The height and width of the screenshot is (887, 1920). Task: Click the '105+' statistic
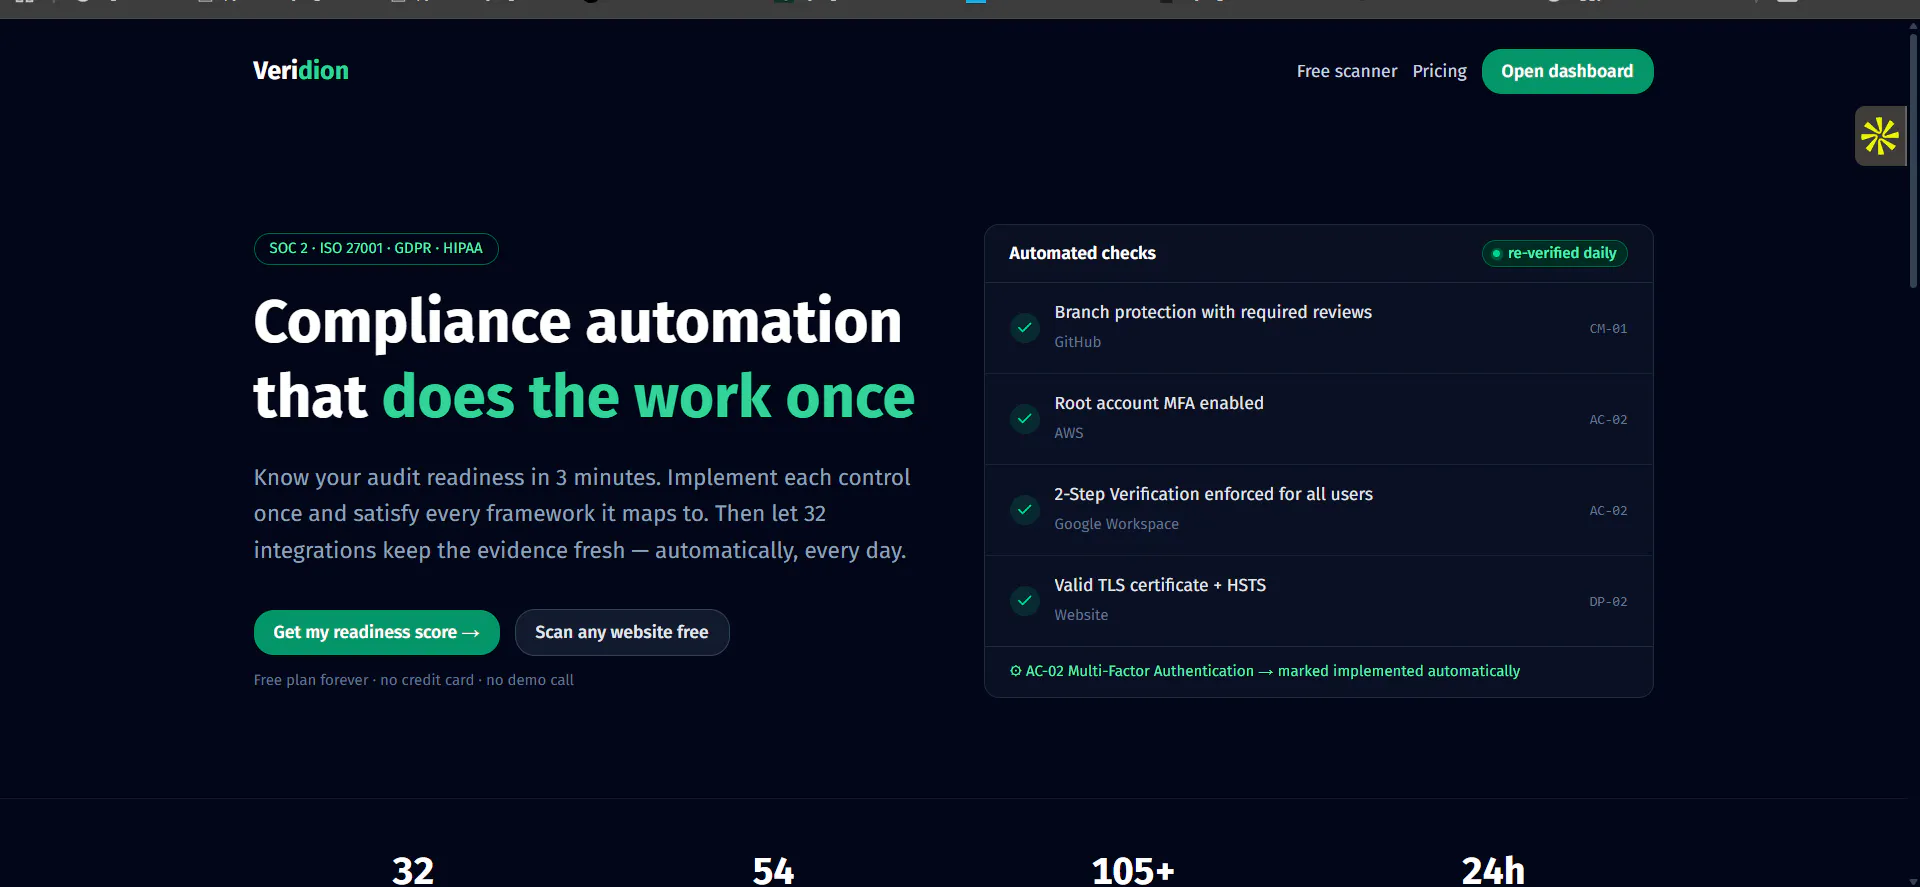[x=1133, y=871]
